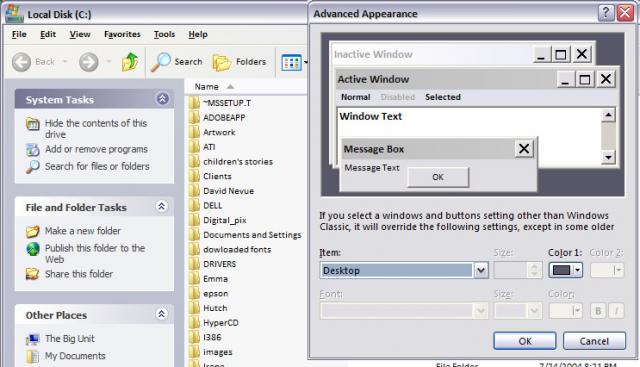Open the Search pane in Explorer
This screenshot has width=640, height=367.
pyautogui.click(x=177, y=62)
